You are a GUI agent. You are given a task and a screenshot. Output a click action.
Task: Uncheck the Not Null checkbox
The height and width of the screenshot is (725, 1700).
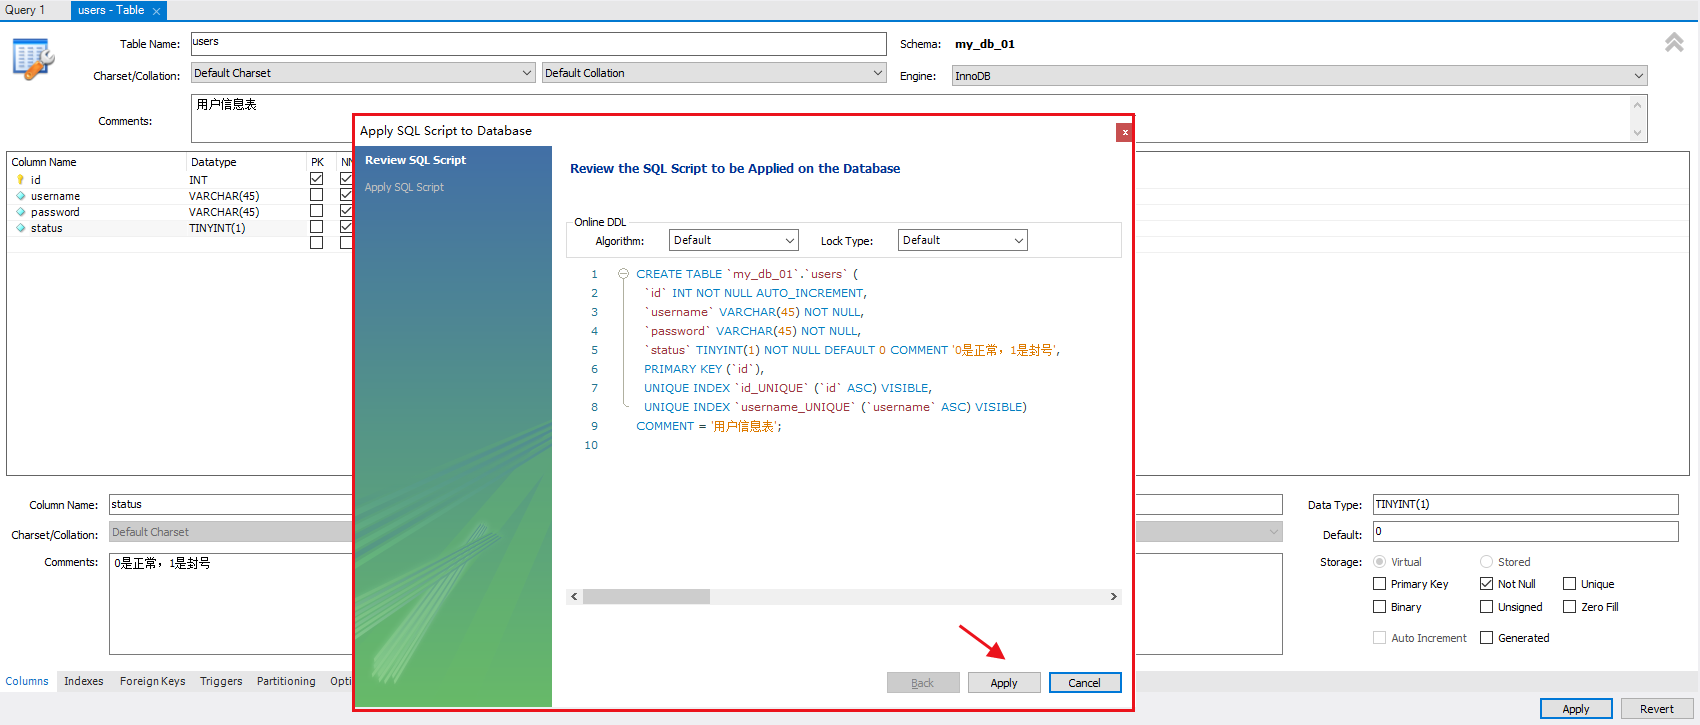coord(1487,584)
